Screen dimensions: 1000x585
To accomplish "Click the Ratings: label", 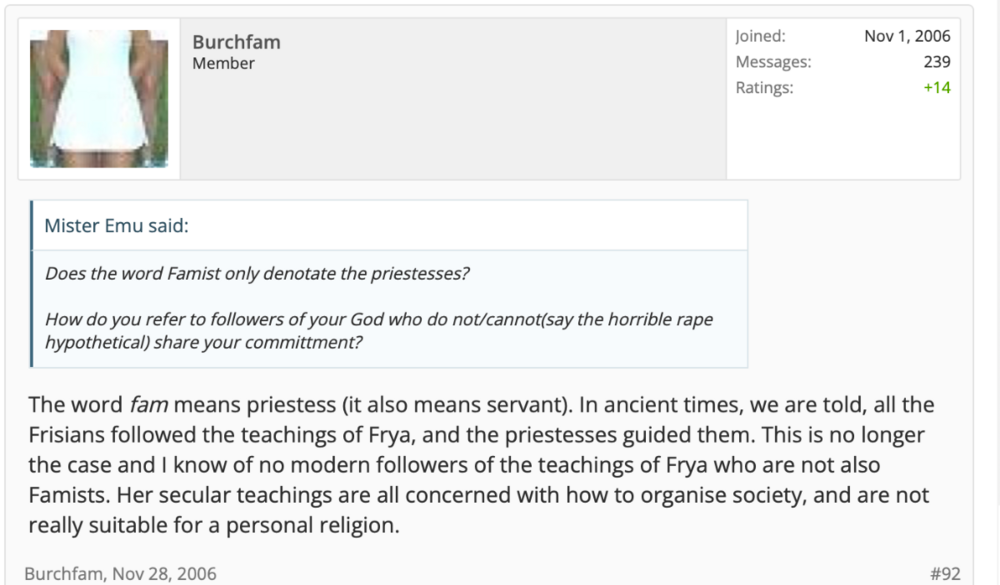I will click(764, 87).
